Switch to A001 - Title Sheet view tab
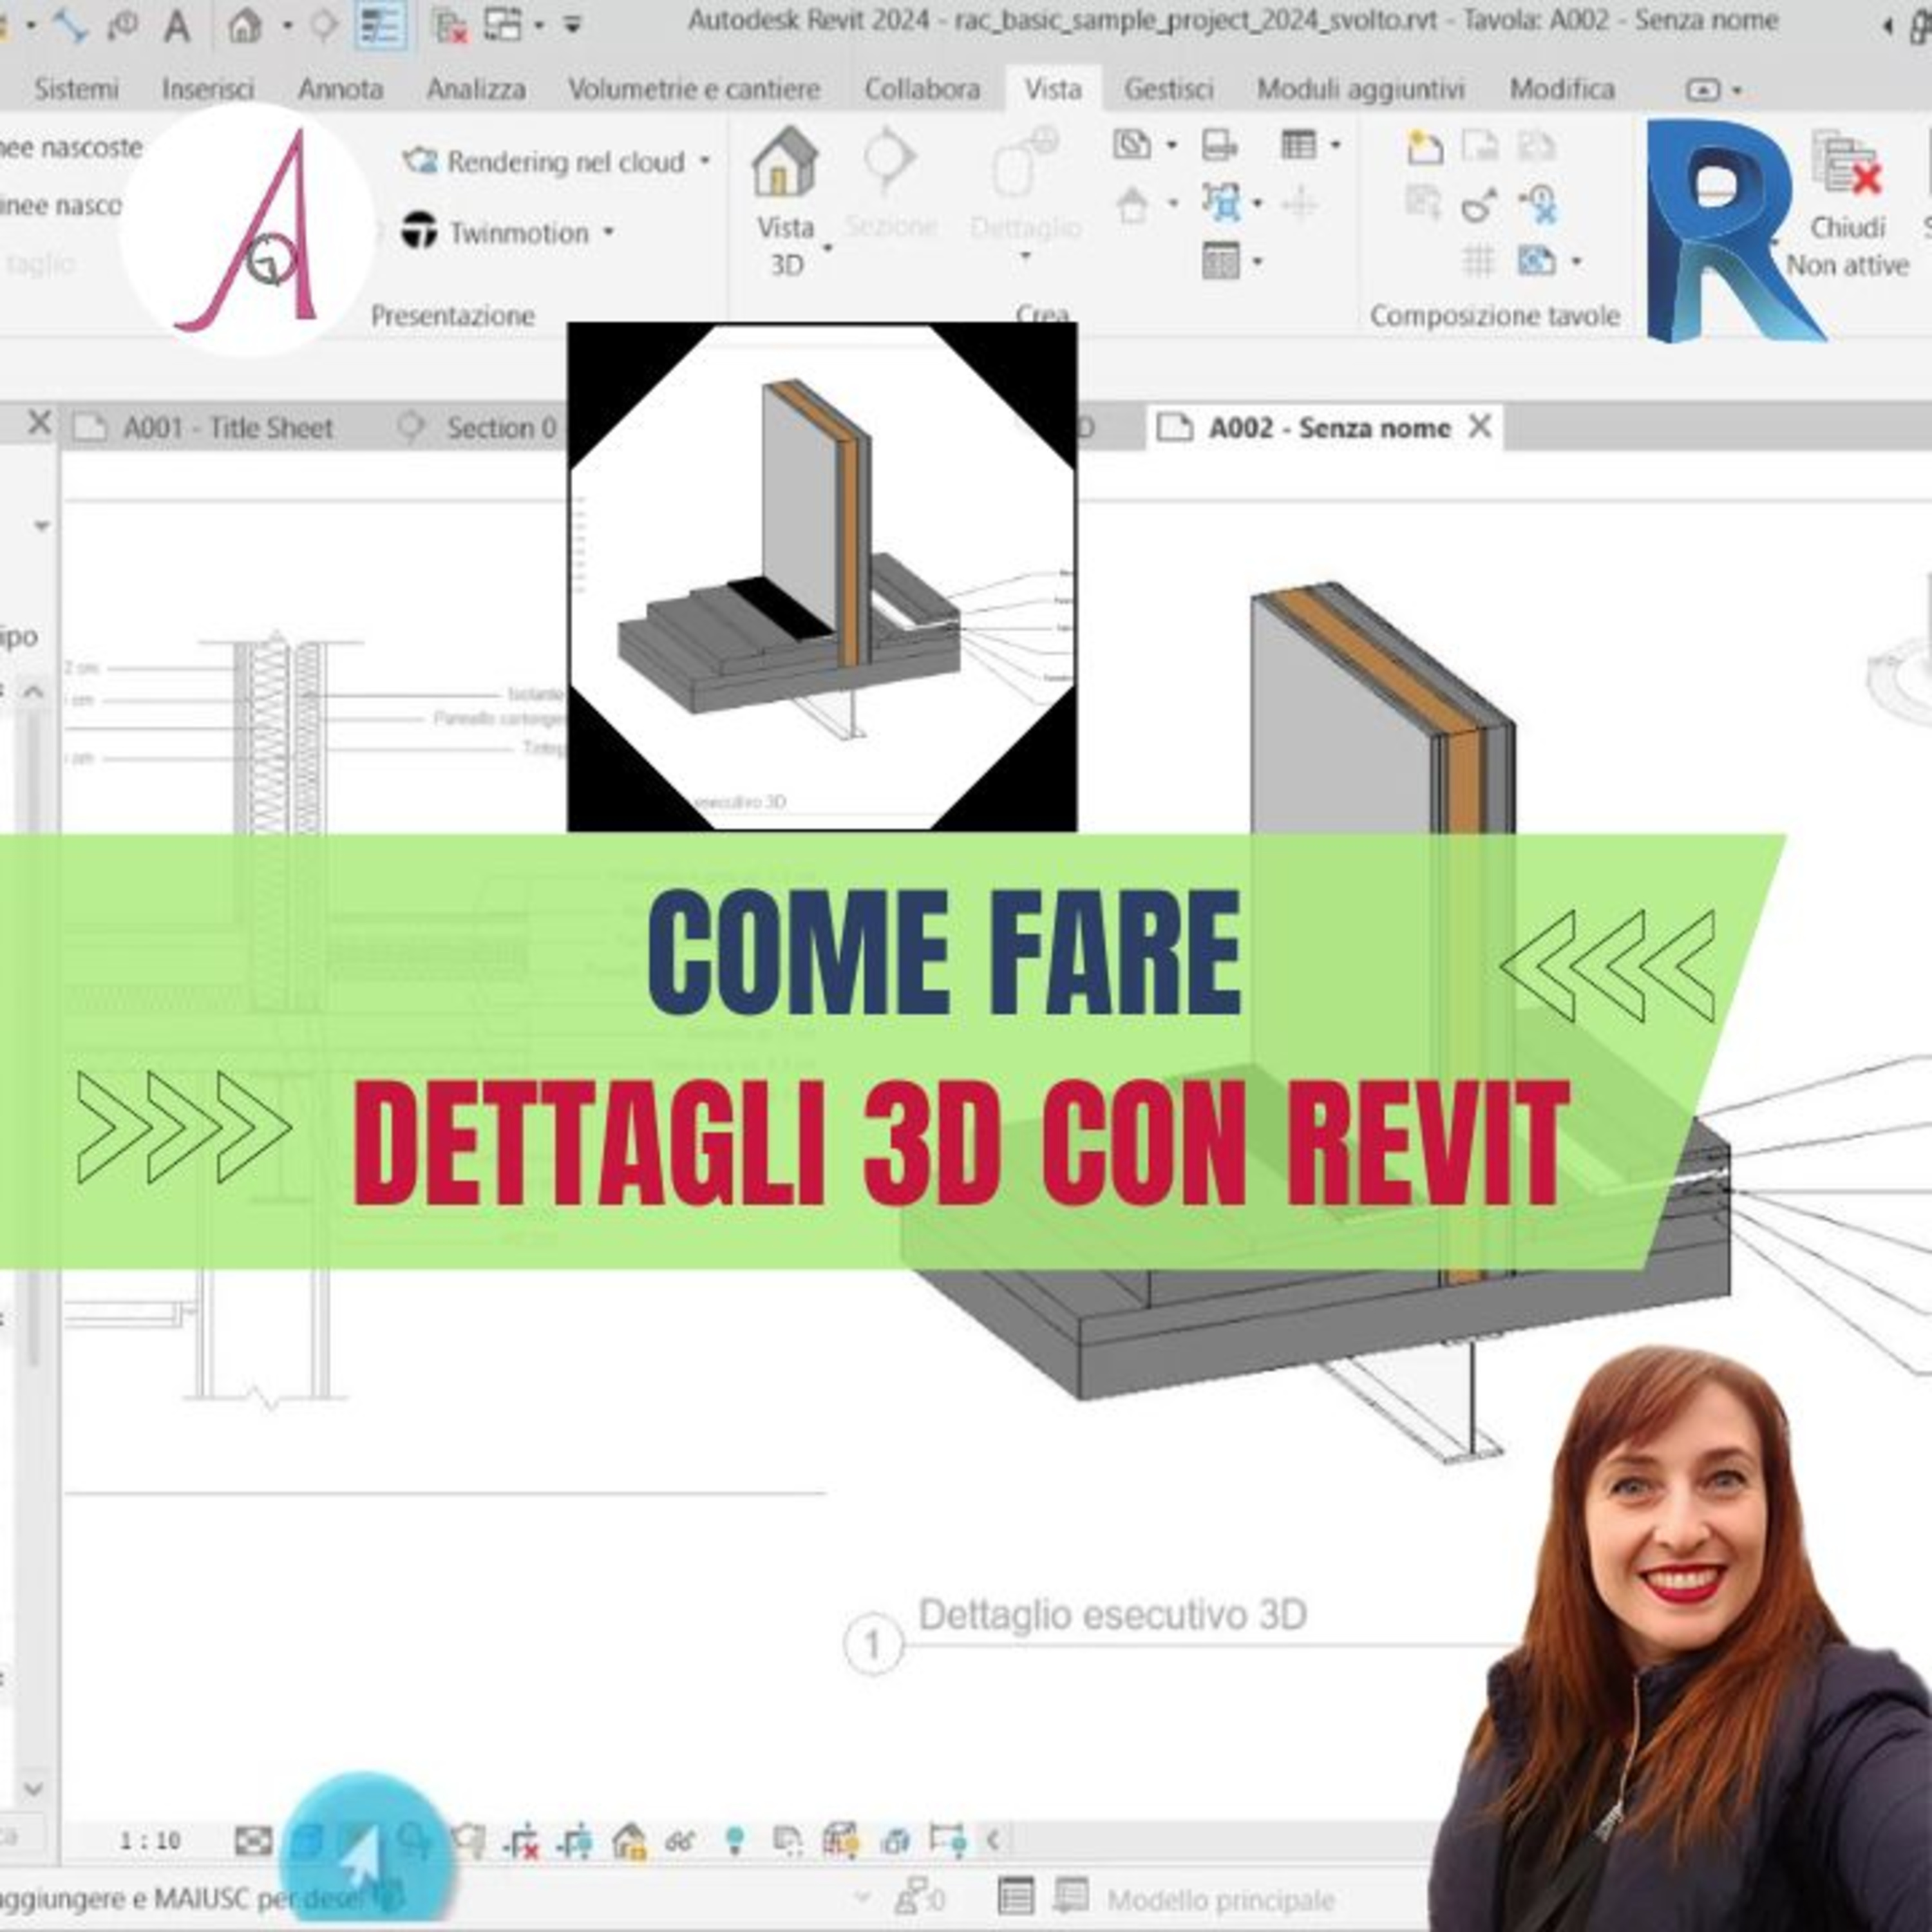The height and width of the screenshot is (1932, 1932). coord(204,428)
